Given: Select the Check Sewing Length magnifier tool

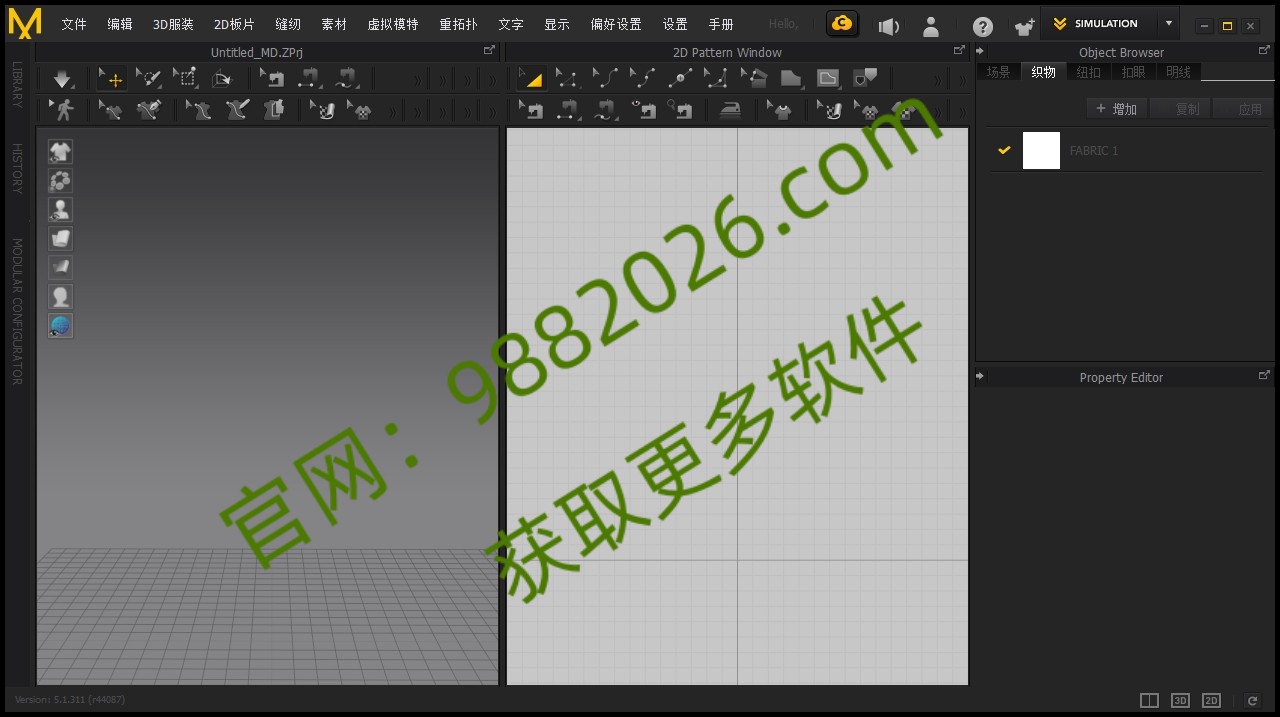Looking at the screenshot, I should [682, 110].
